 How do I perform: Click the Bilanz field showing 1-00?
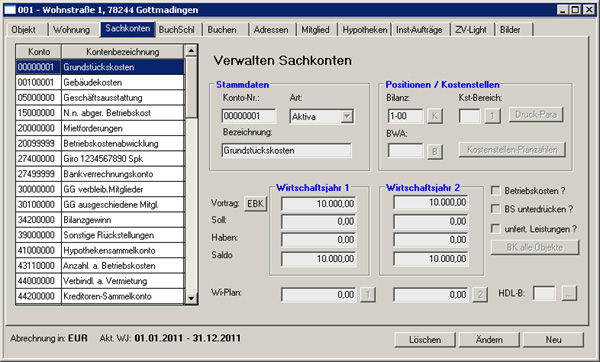pyautogui.click(x=405, y=116)
